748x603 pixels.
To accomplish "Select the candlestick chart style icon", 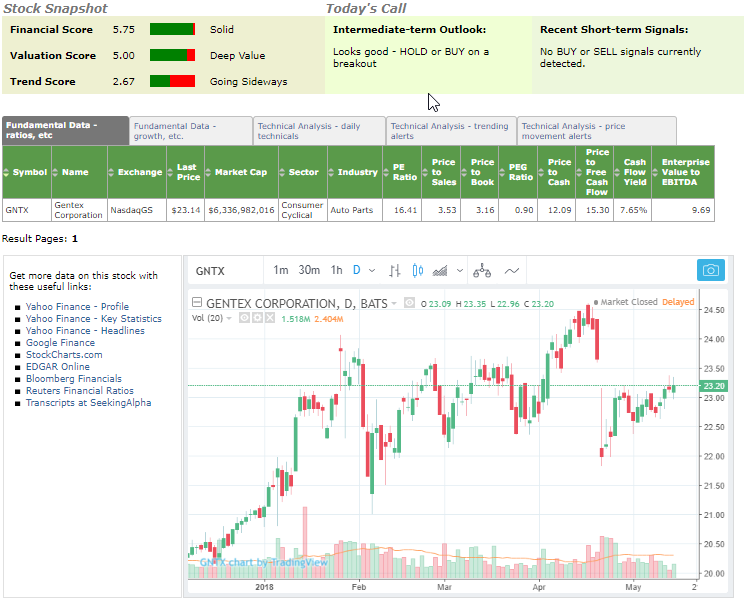I will pos(417,271).
